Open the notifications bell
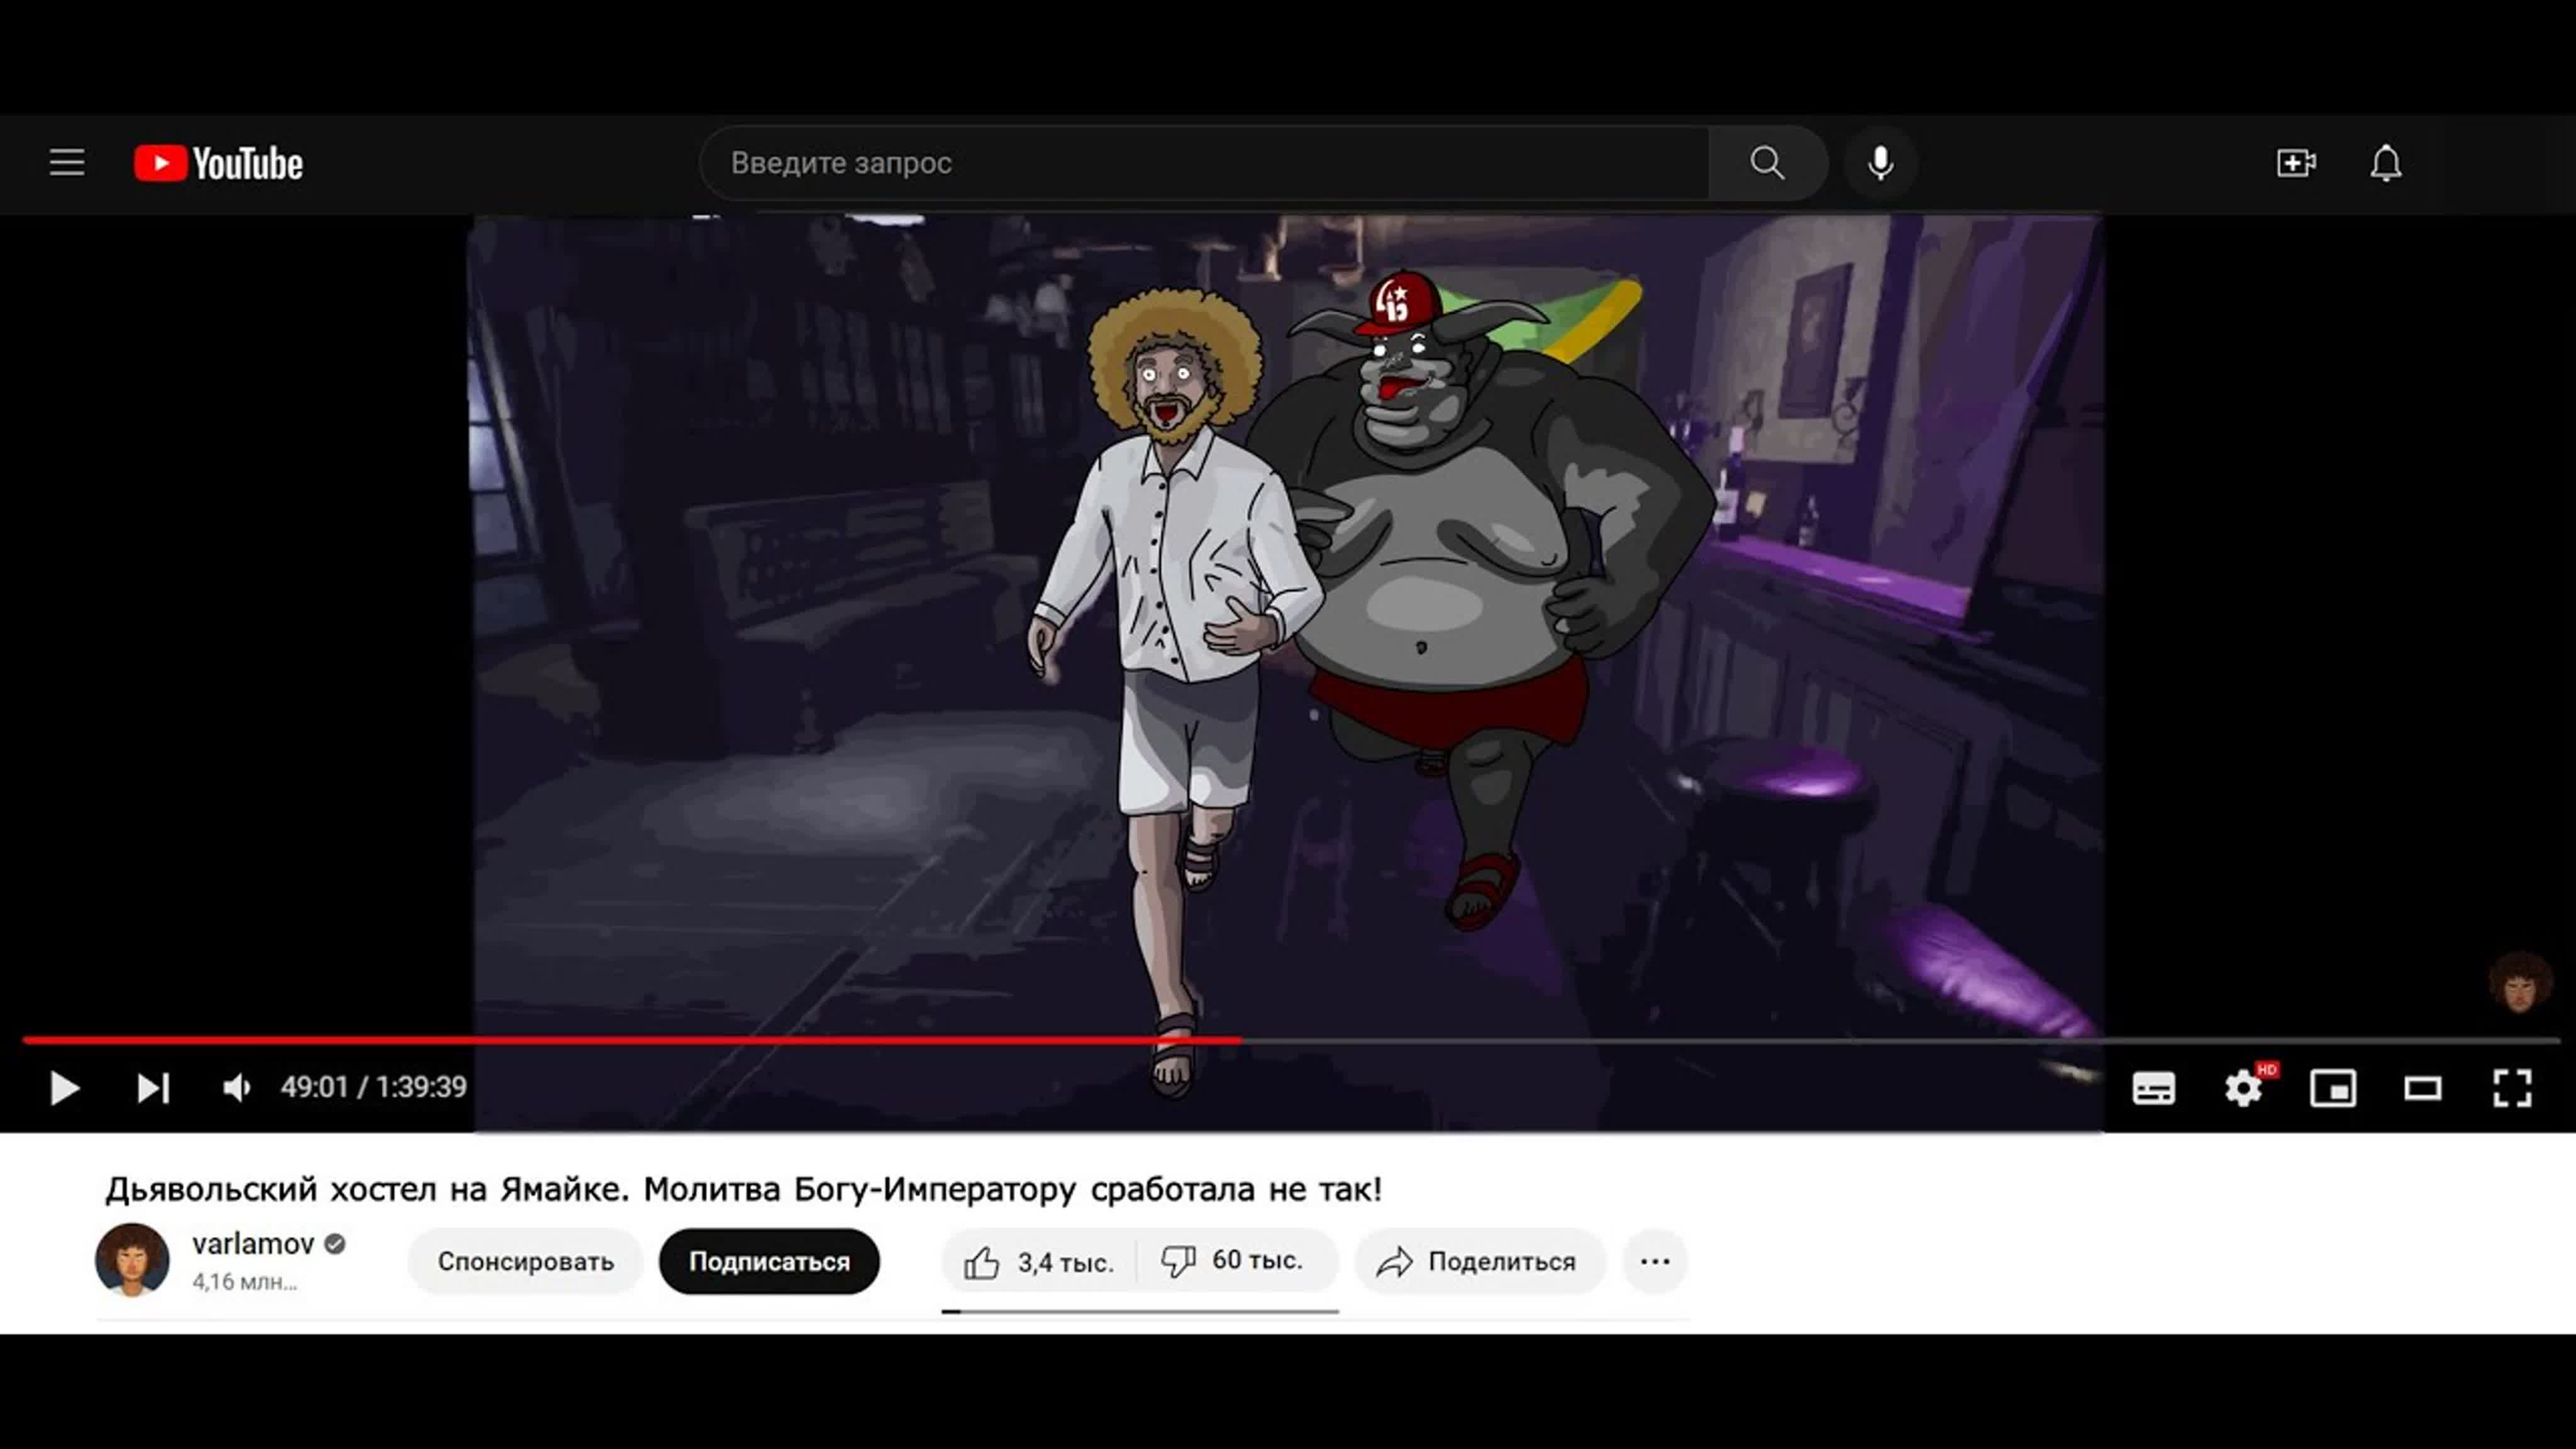Screen dimensions: 2576x1449 [x=2386, y=163]
